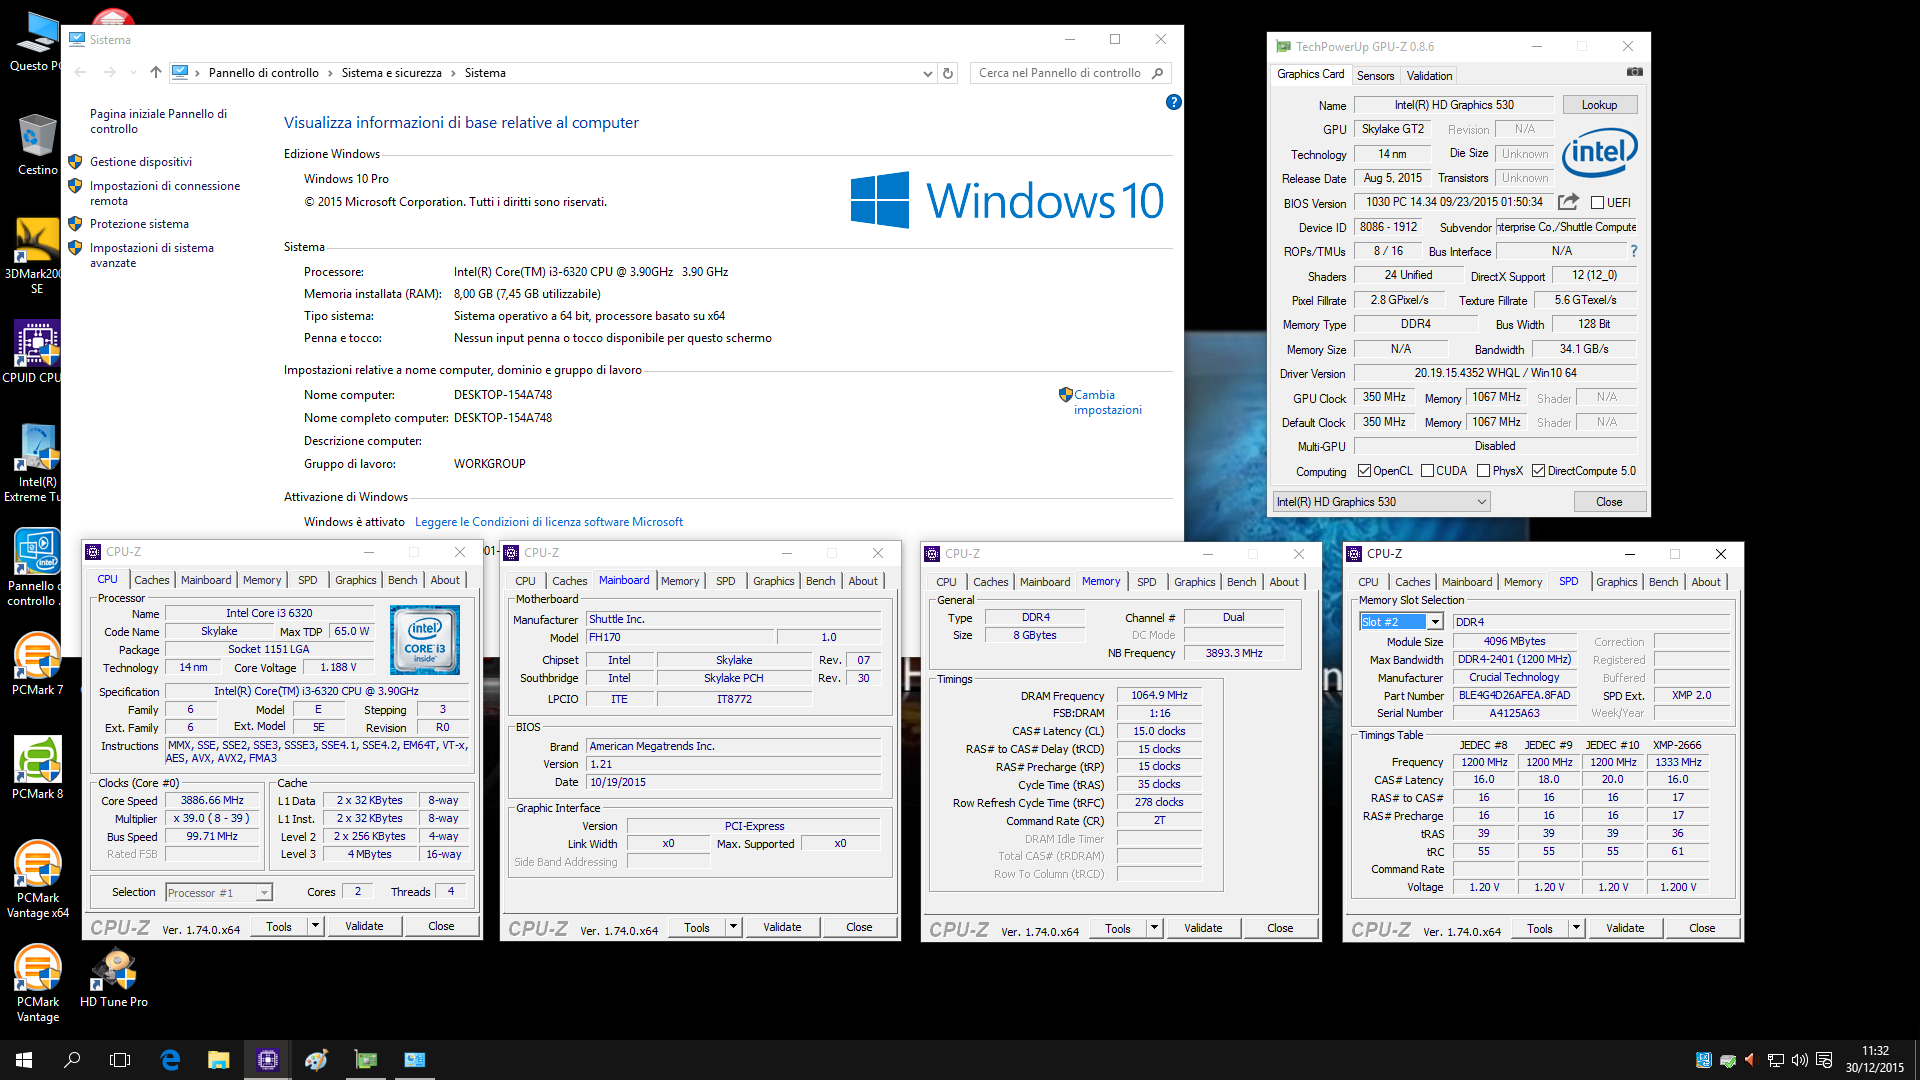This screenshot has height=1080, width=1920.
Task: Open File Explorer from the taskbar
Action: click(218, 1060)
